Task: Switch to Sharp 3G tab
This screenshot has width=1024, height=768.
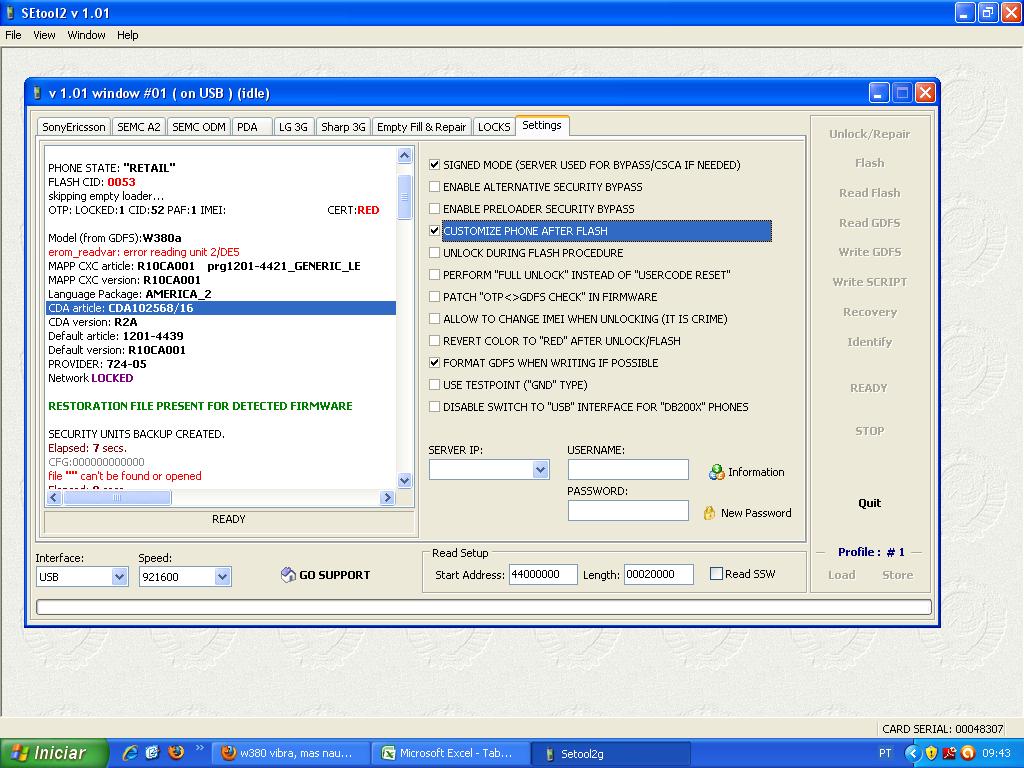Action: (343, 127)
